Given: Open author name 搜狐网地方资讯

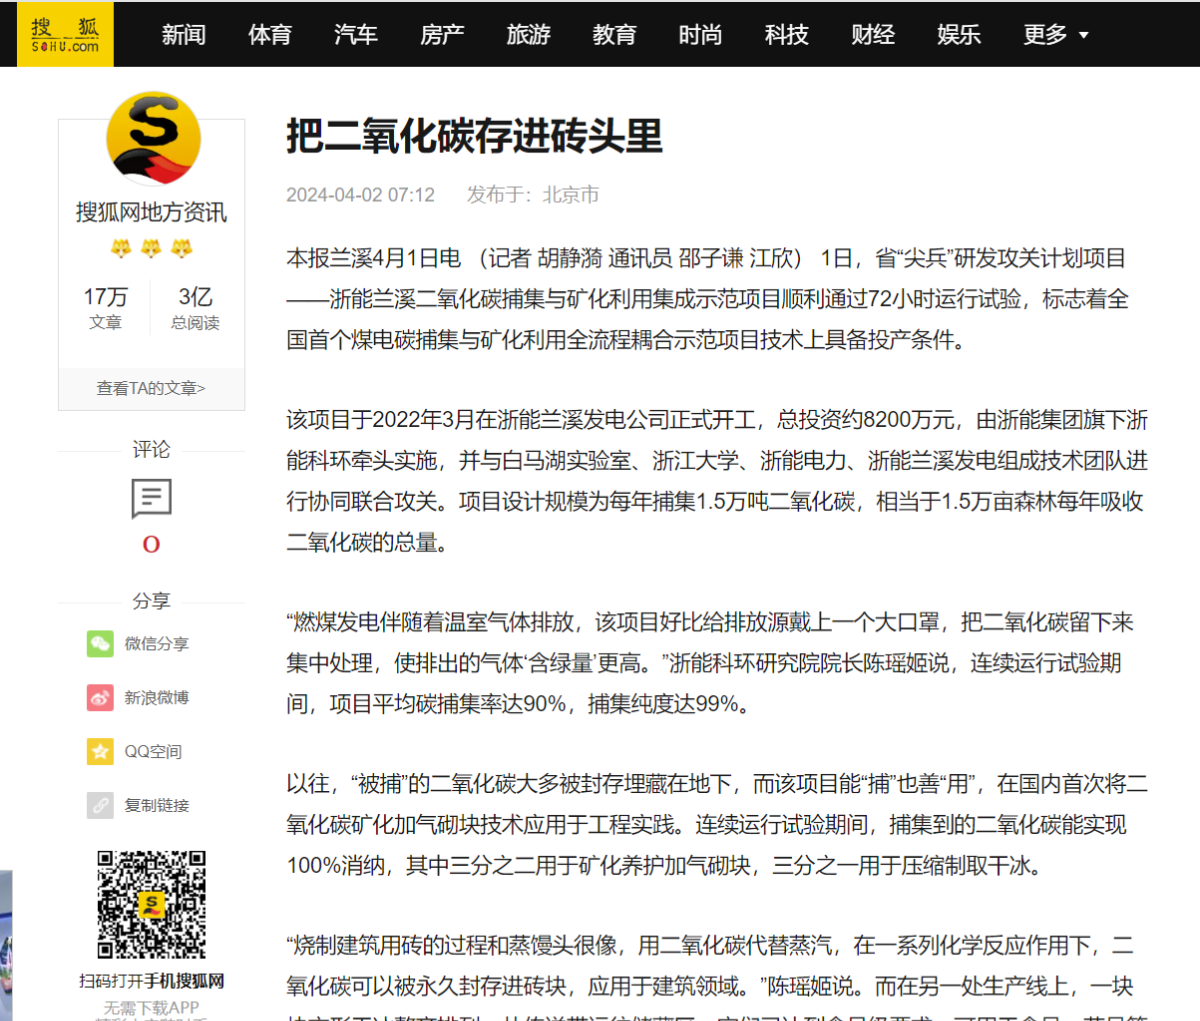Looking at the screenshot, I should pos(151,212).
